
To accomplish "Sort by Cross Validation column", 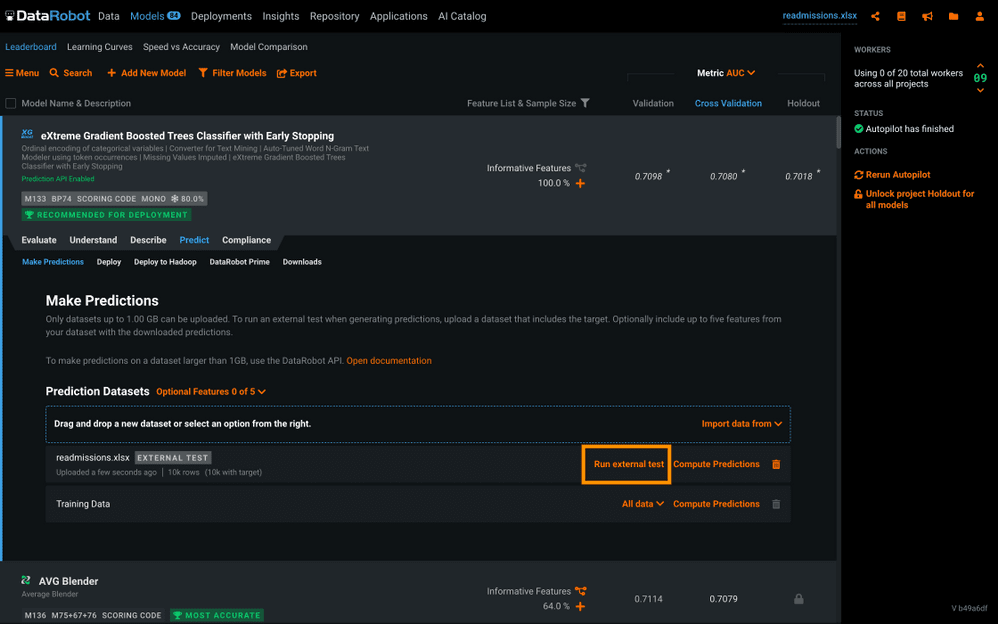I will 728,103.
